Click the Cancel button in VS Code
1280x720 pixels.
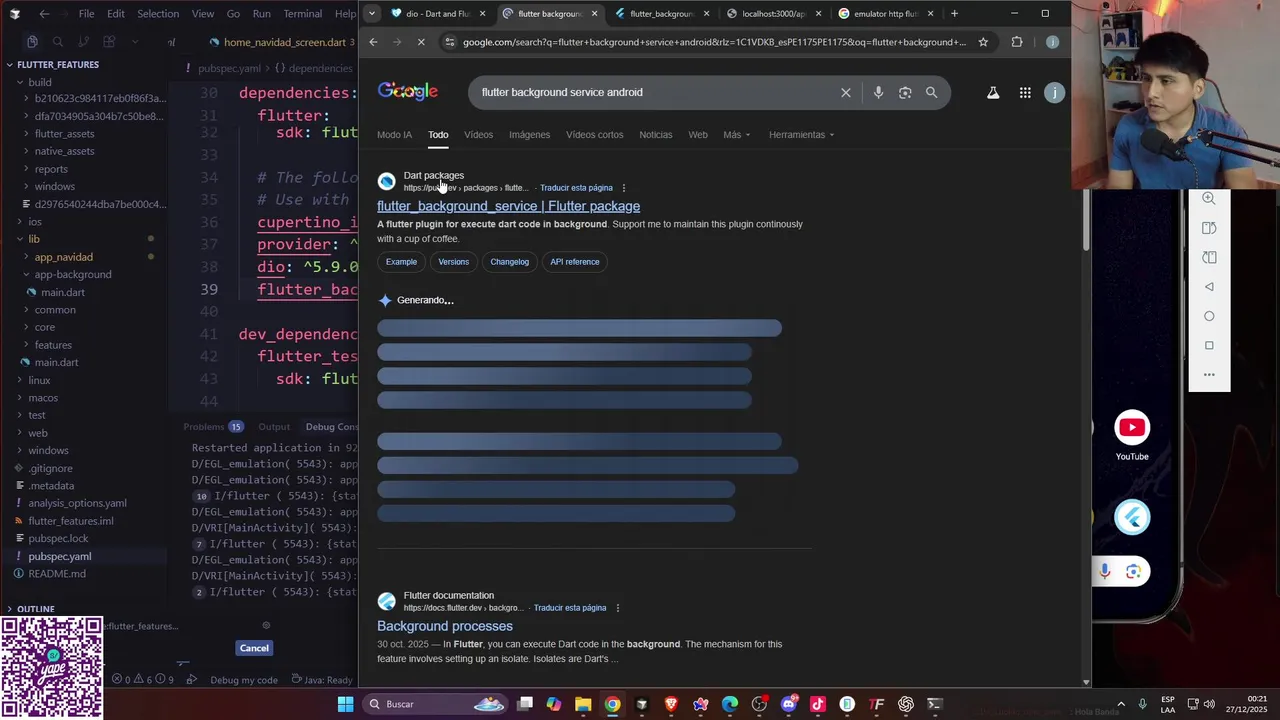[254, 648]
